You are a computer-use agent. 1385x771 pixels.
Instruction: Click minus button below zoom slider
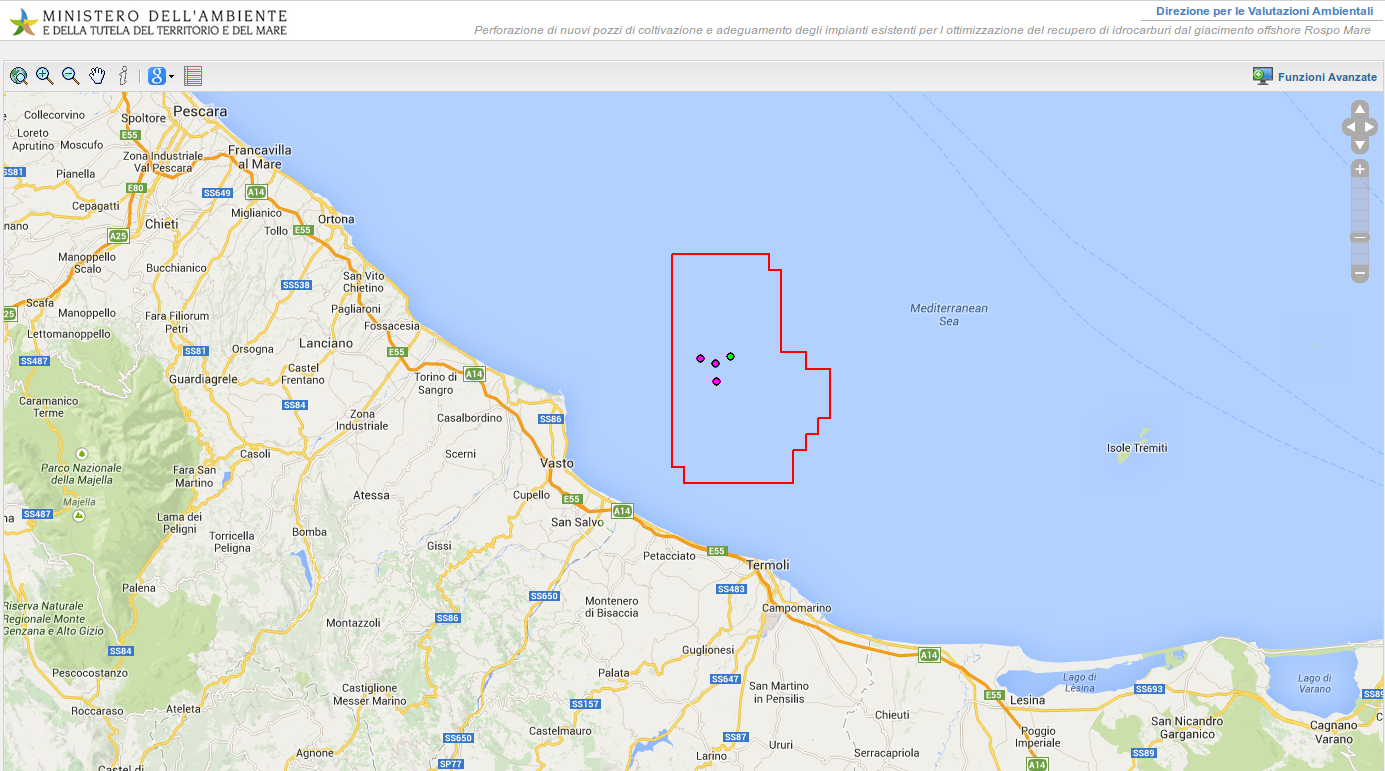click(x=1359, y=273)
